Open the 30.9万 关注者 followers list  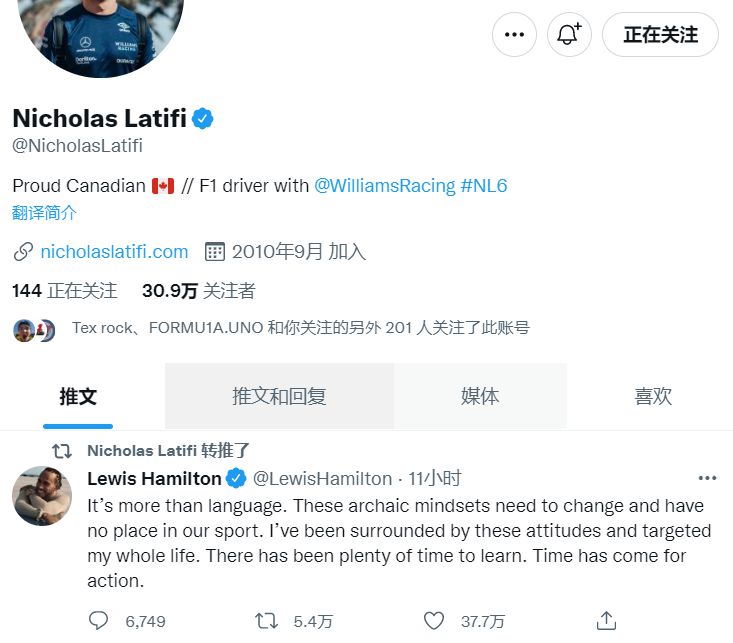[199, 290]
